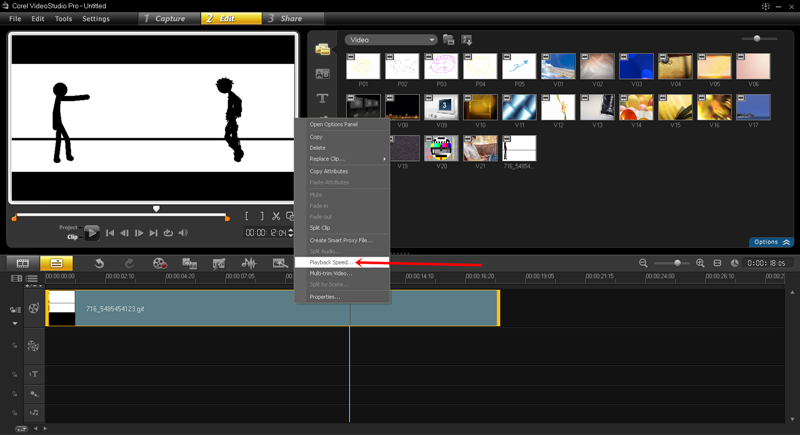Screen dimensions: 800x435
Task: Switch to Storyboard view
Action: [x=22, y=263]
